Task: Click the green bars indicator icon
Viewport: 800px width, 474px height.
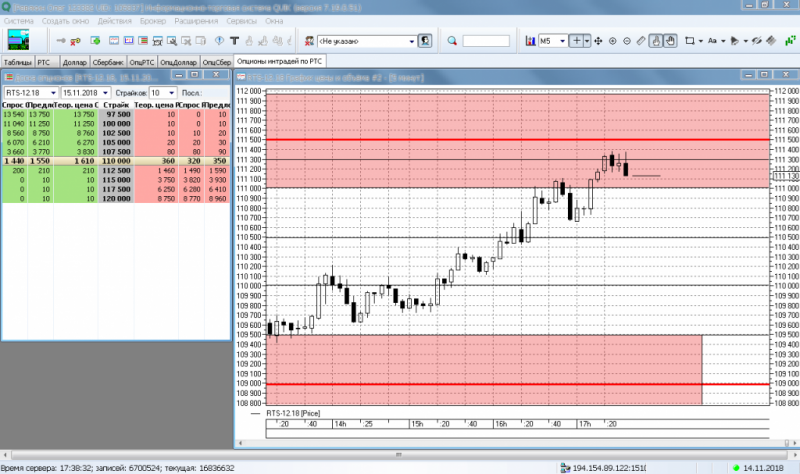Action: (x=790, y=41)
